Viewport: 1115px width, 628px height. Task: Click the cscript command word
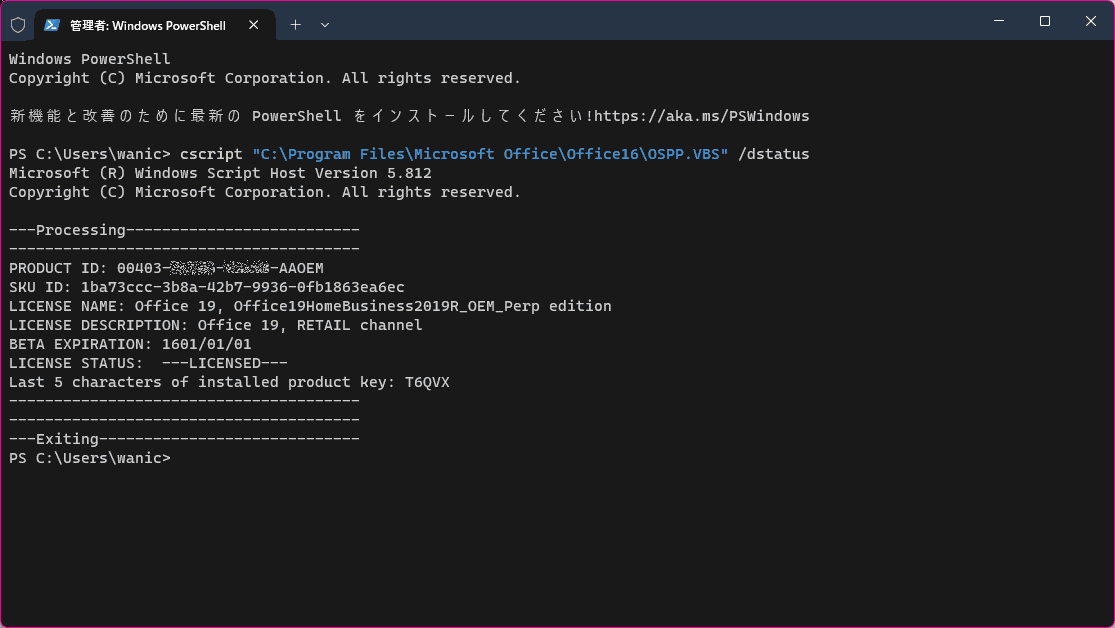[x=211, y=154]
